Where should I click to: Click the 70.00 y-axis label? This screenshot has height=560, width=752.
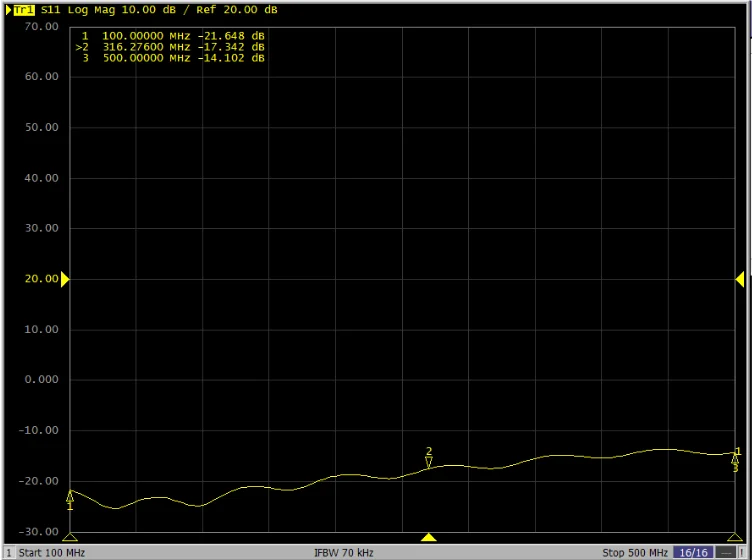(x=41, y=27)
